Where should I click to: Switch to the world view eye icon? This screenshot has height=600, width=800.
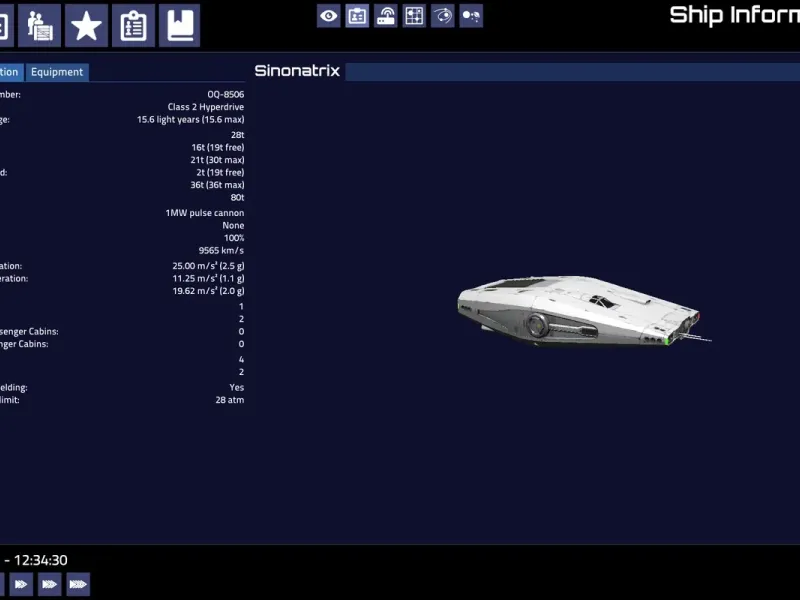(x=329, y=16)
